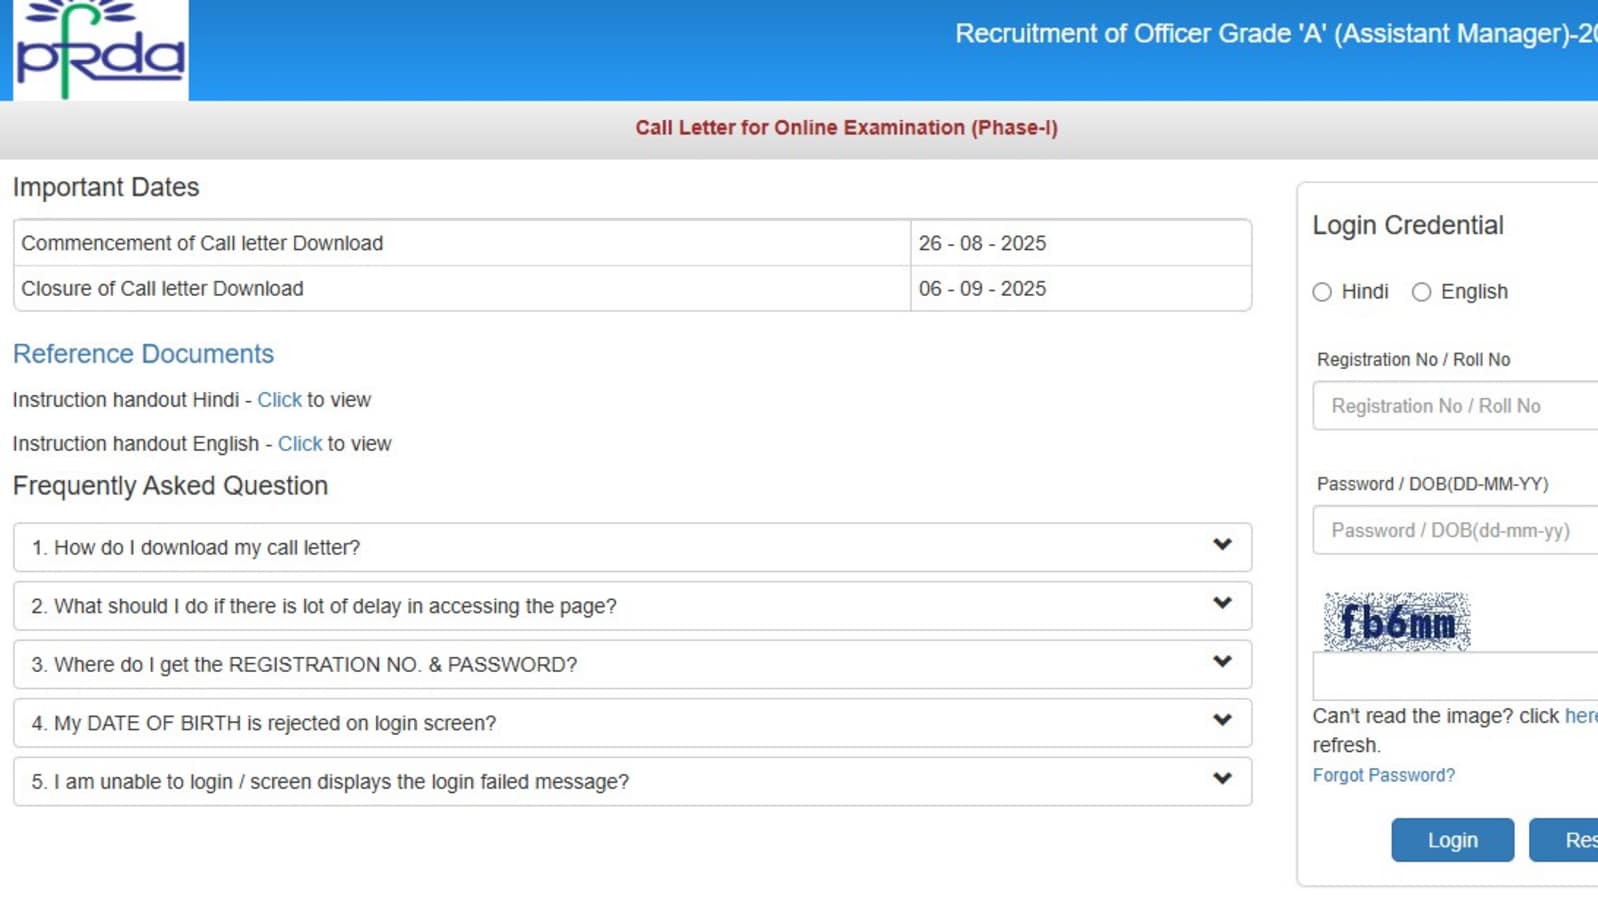Viewport: 1598px width, 900px height.
Task: Click chevron next to DATE OF BIRTH rejected question
Action: pyautogui.click(x=1221, y=720)
